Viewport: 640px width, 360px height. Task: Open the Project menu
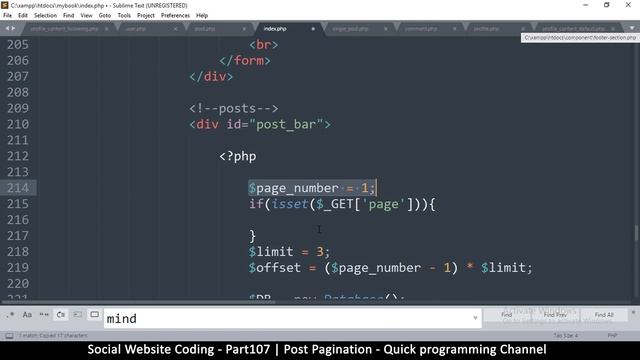click(146, 16)
